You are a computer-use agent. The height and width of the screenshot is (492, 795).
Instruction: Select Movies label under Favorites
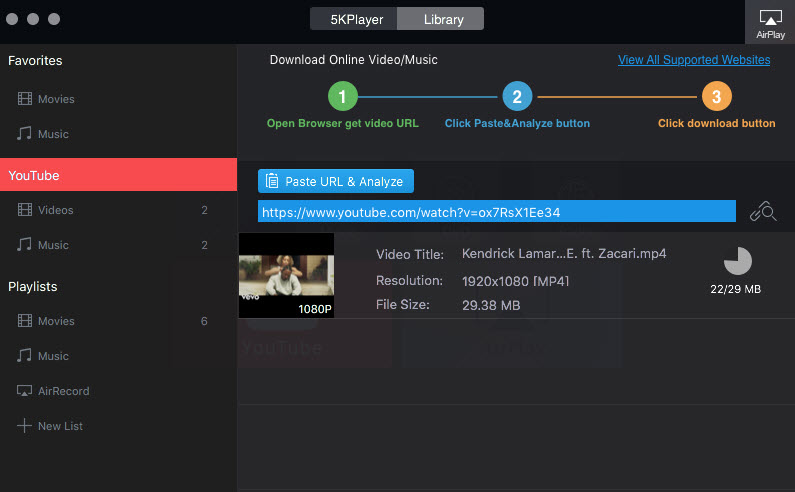pos(56,99)
